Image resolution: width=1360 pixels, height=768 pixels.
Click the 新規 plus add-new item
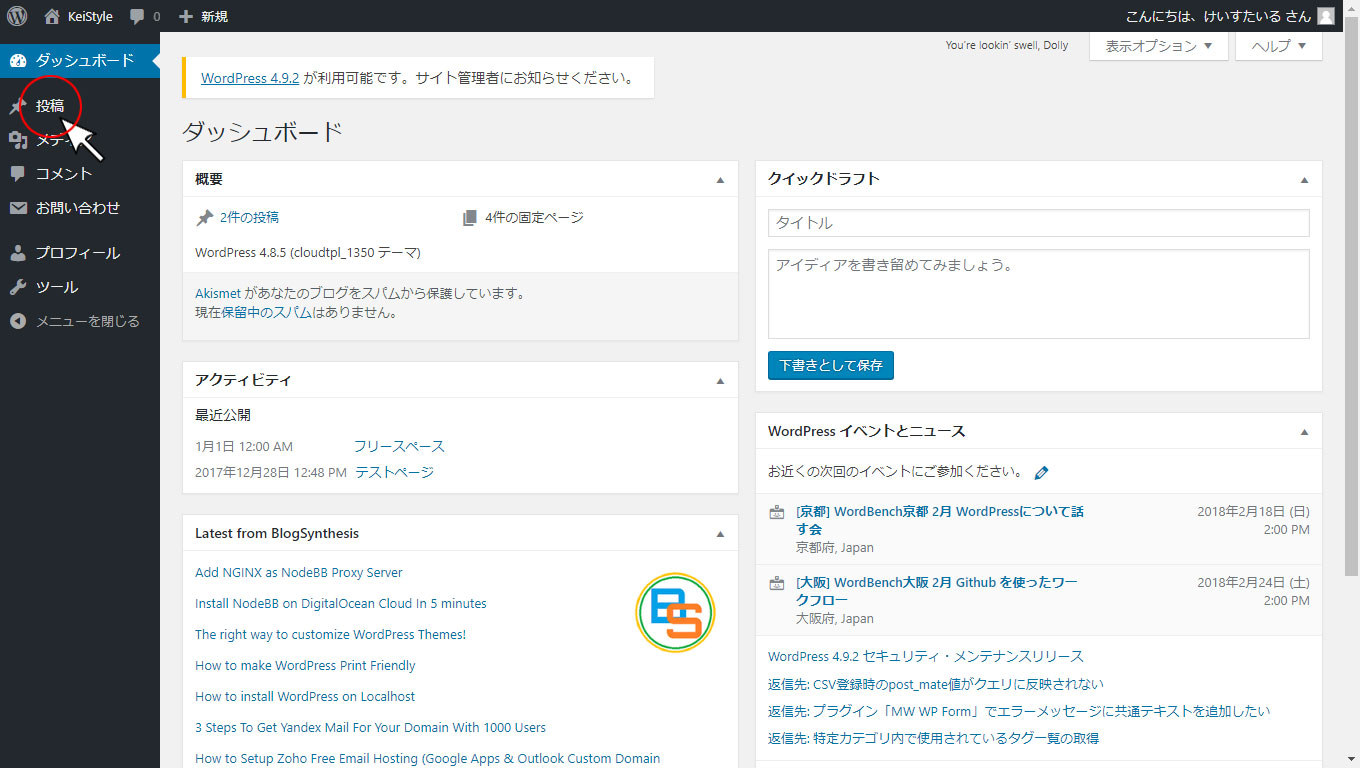203,16
